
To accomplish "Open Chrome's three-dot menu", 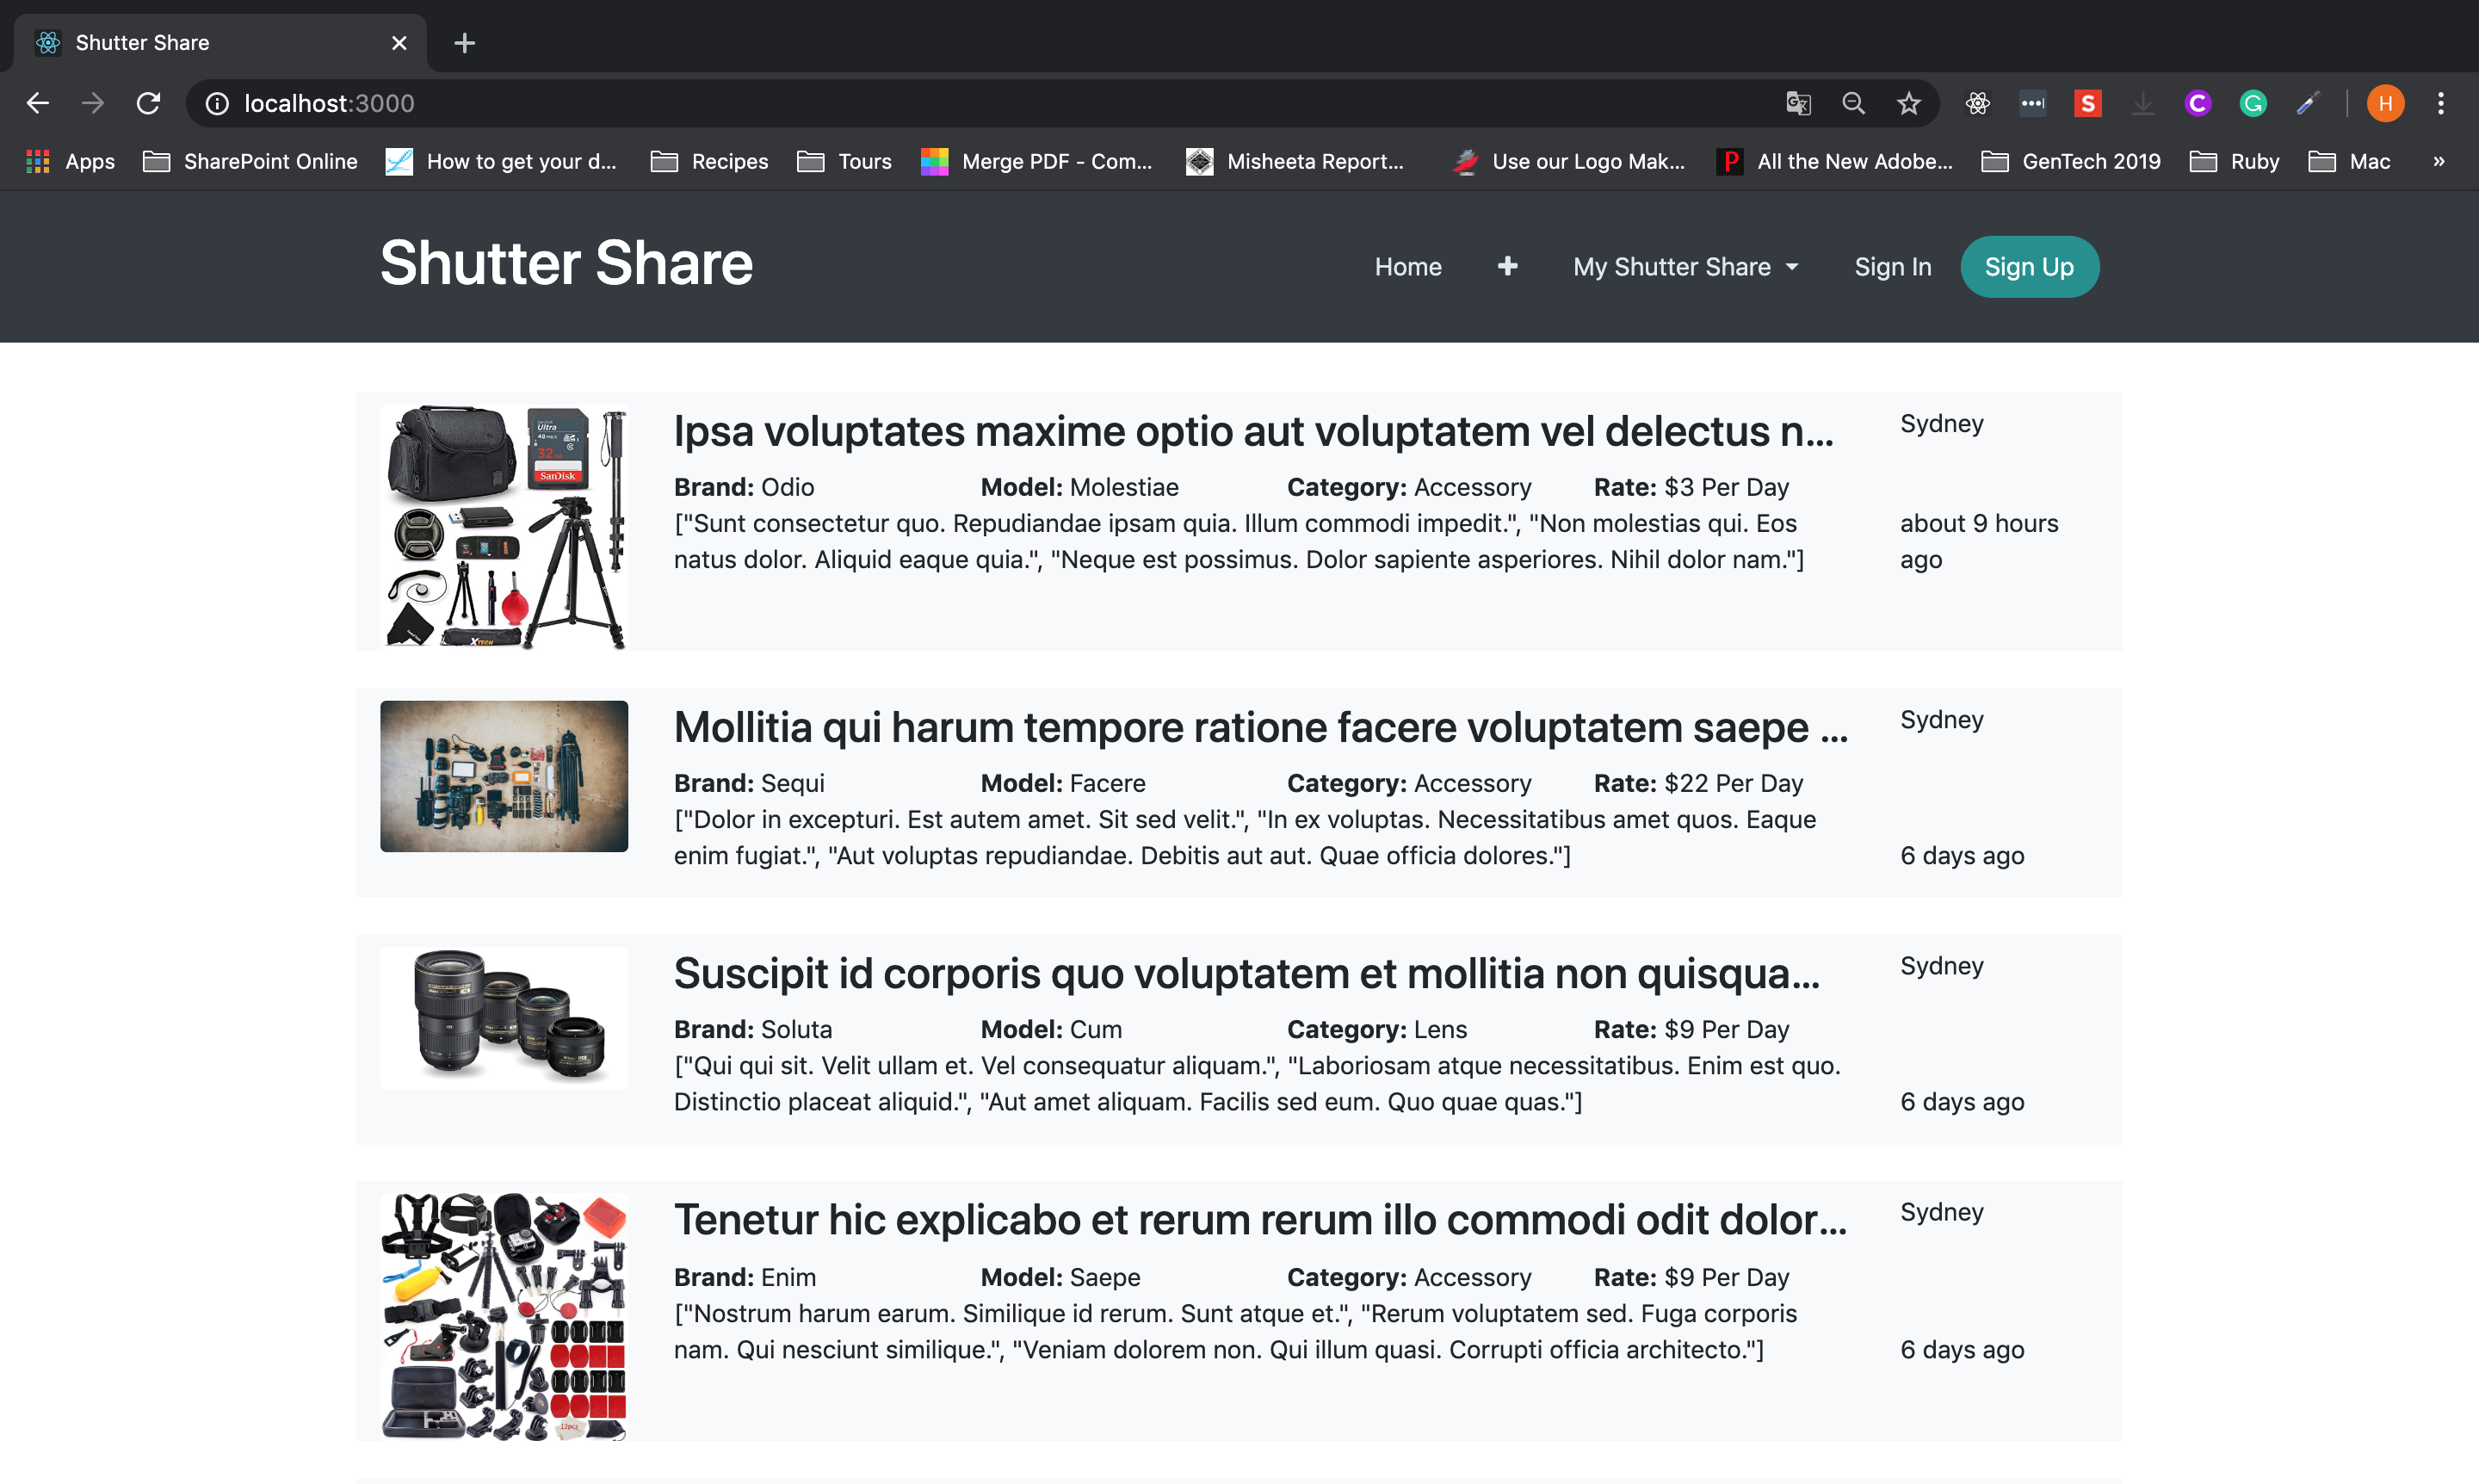I will pyautogui.click(x=2440, y=103).
